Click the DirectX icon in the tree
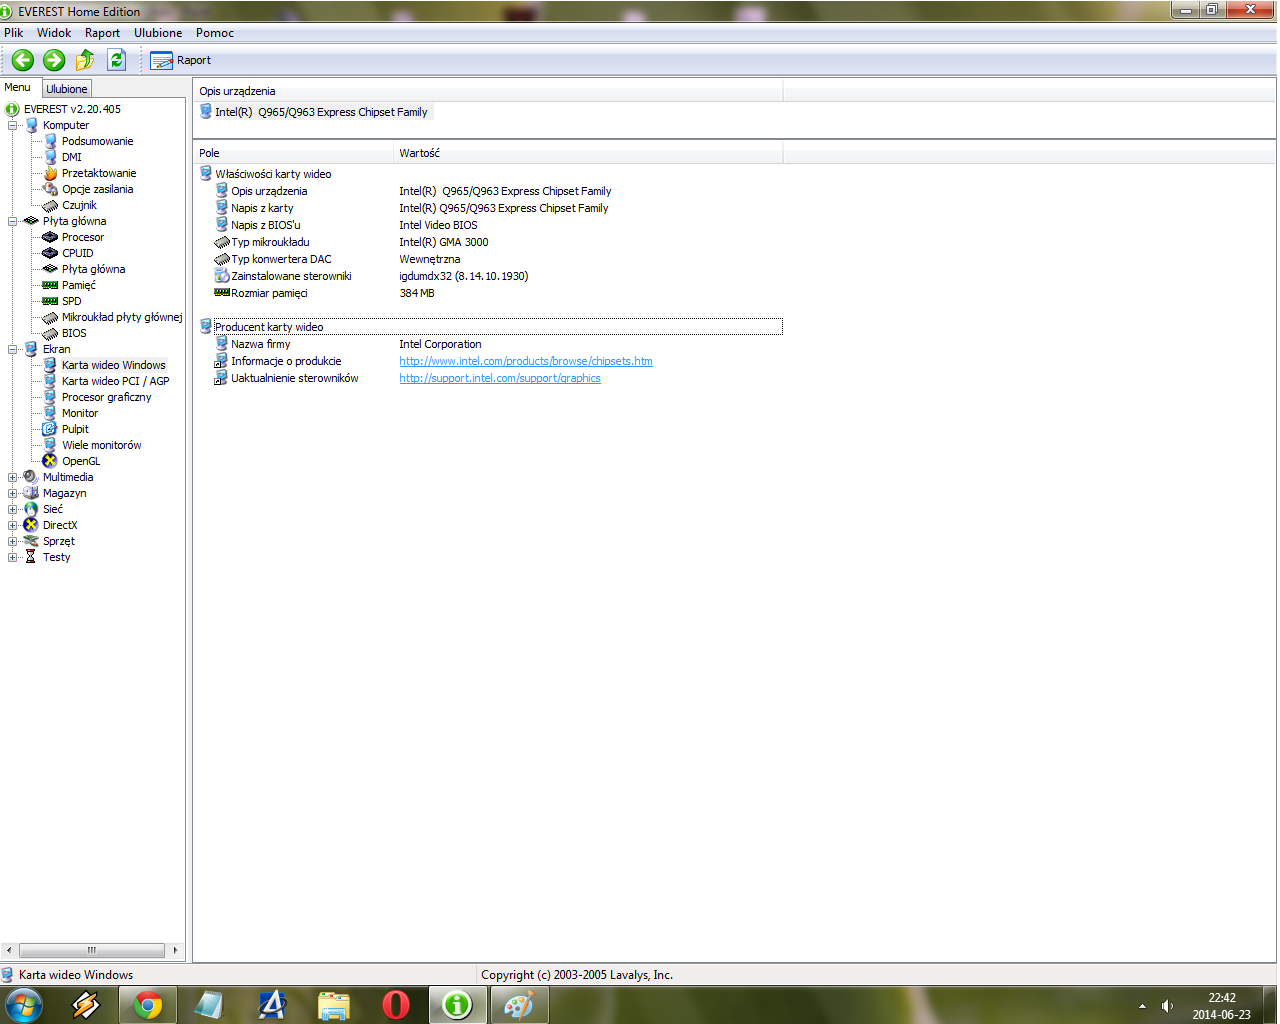 (x=31, y=525)
